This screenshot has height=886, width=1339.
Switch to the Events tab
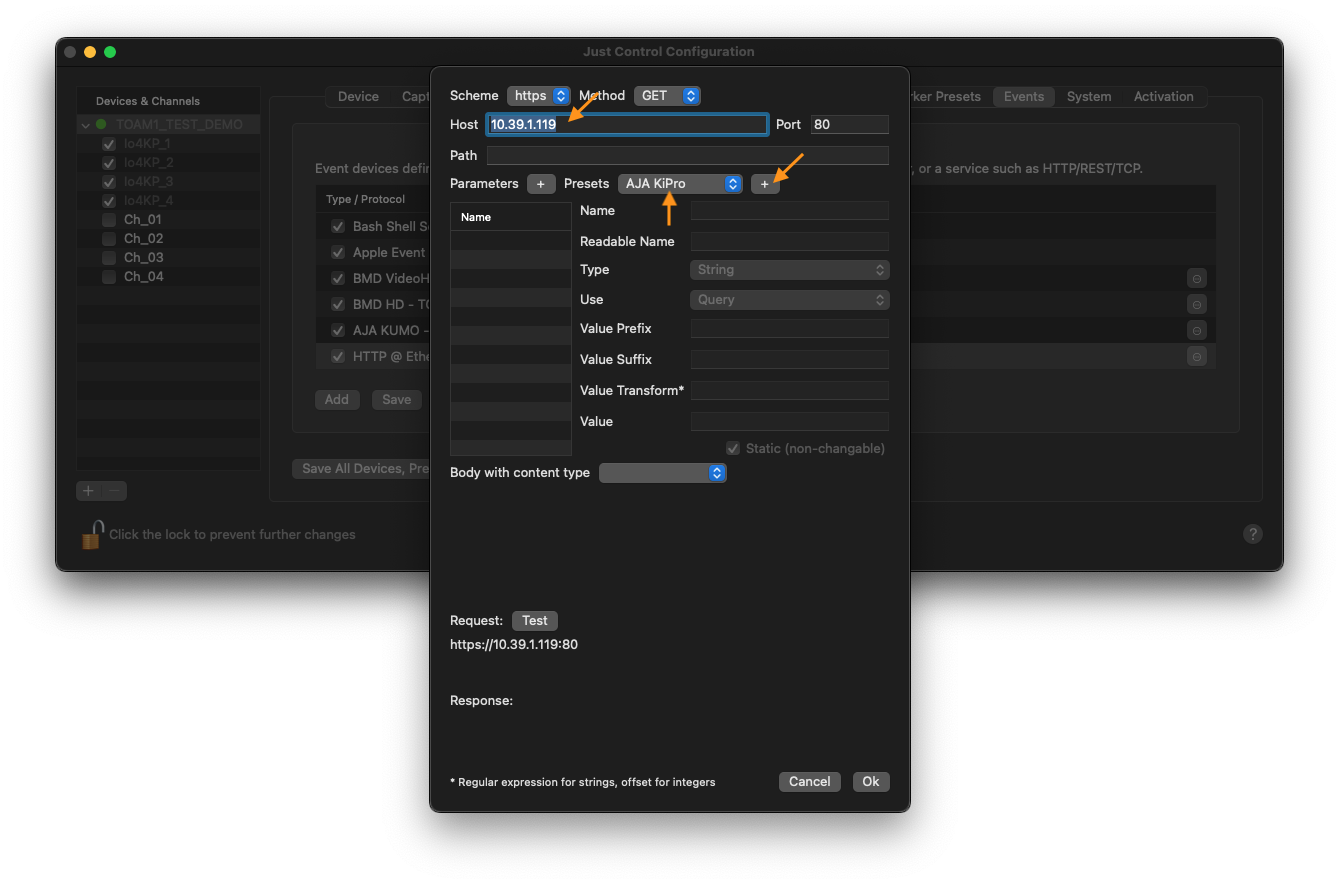[1024, 97]
